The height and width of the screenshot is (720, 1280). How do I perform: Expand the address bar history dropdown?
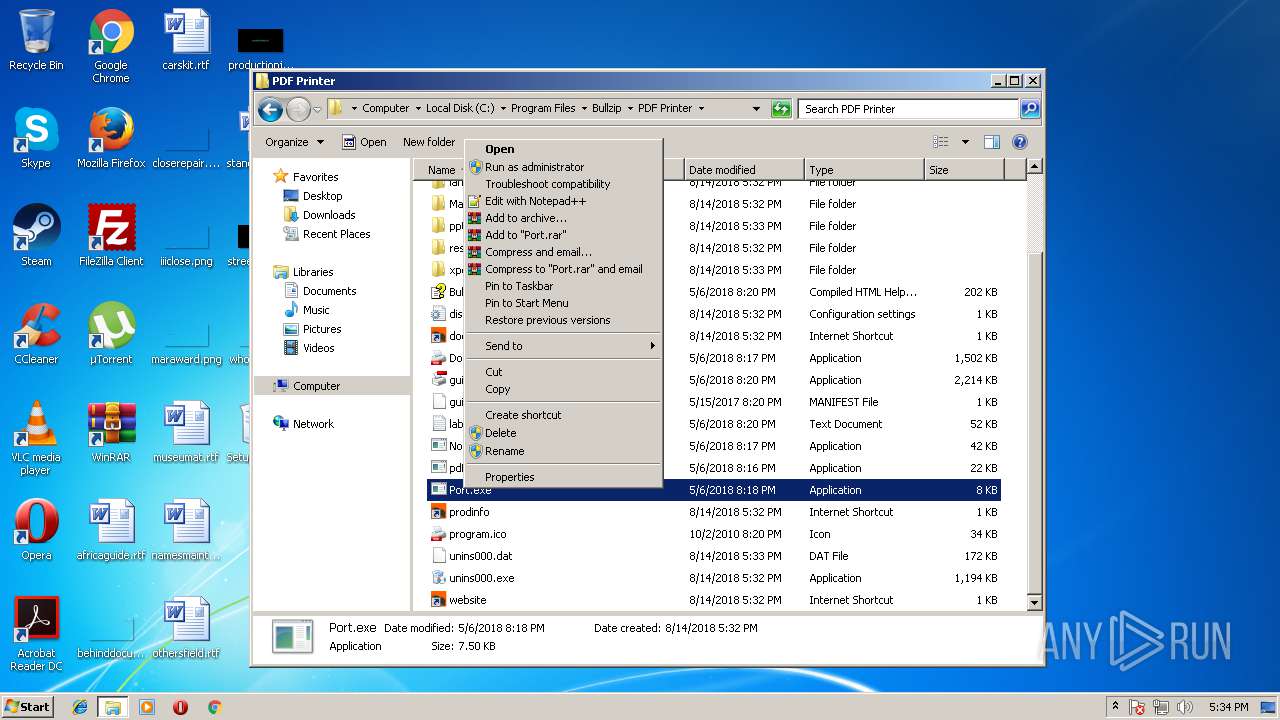tap(757, 109)
